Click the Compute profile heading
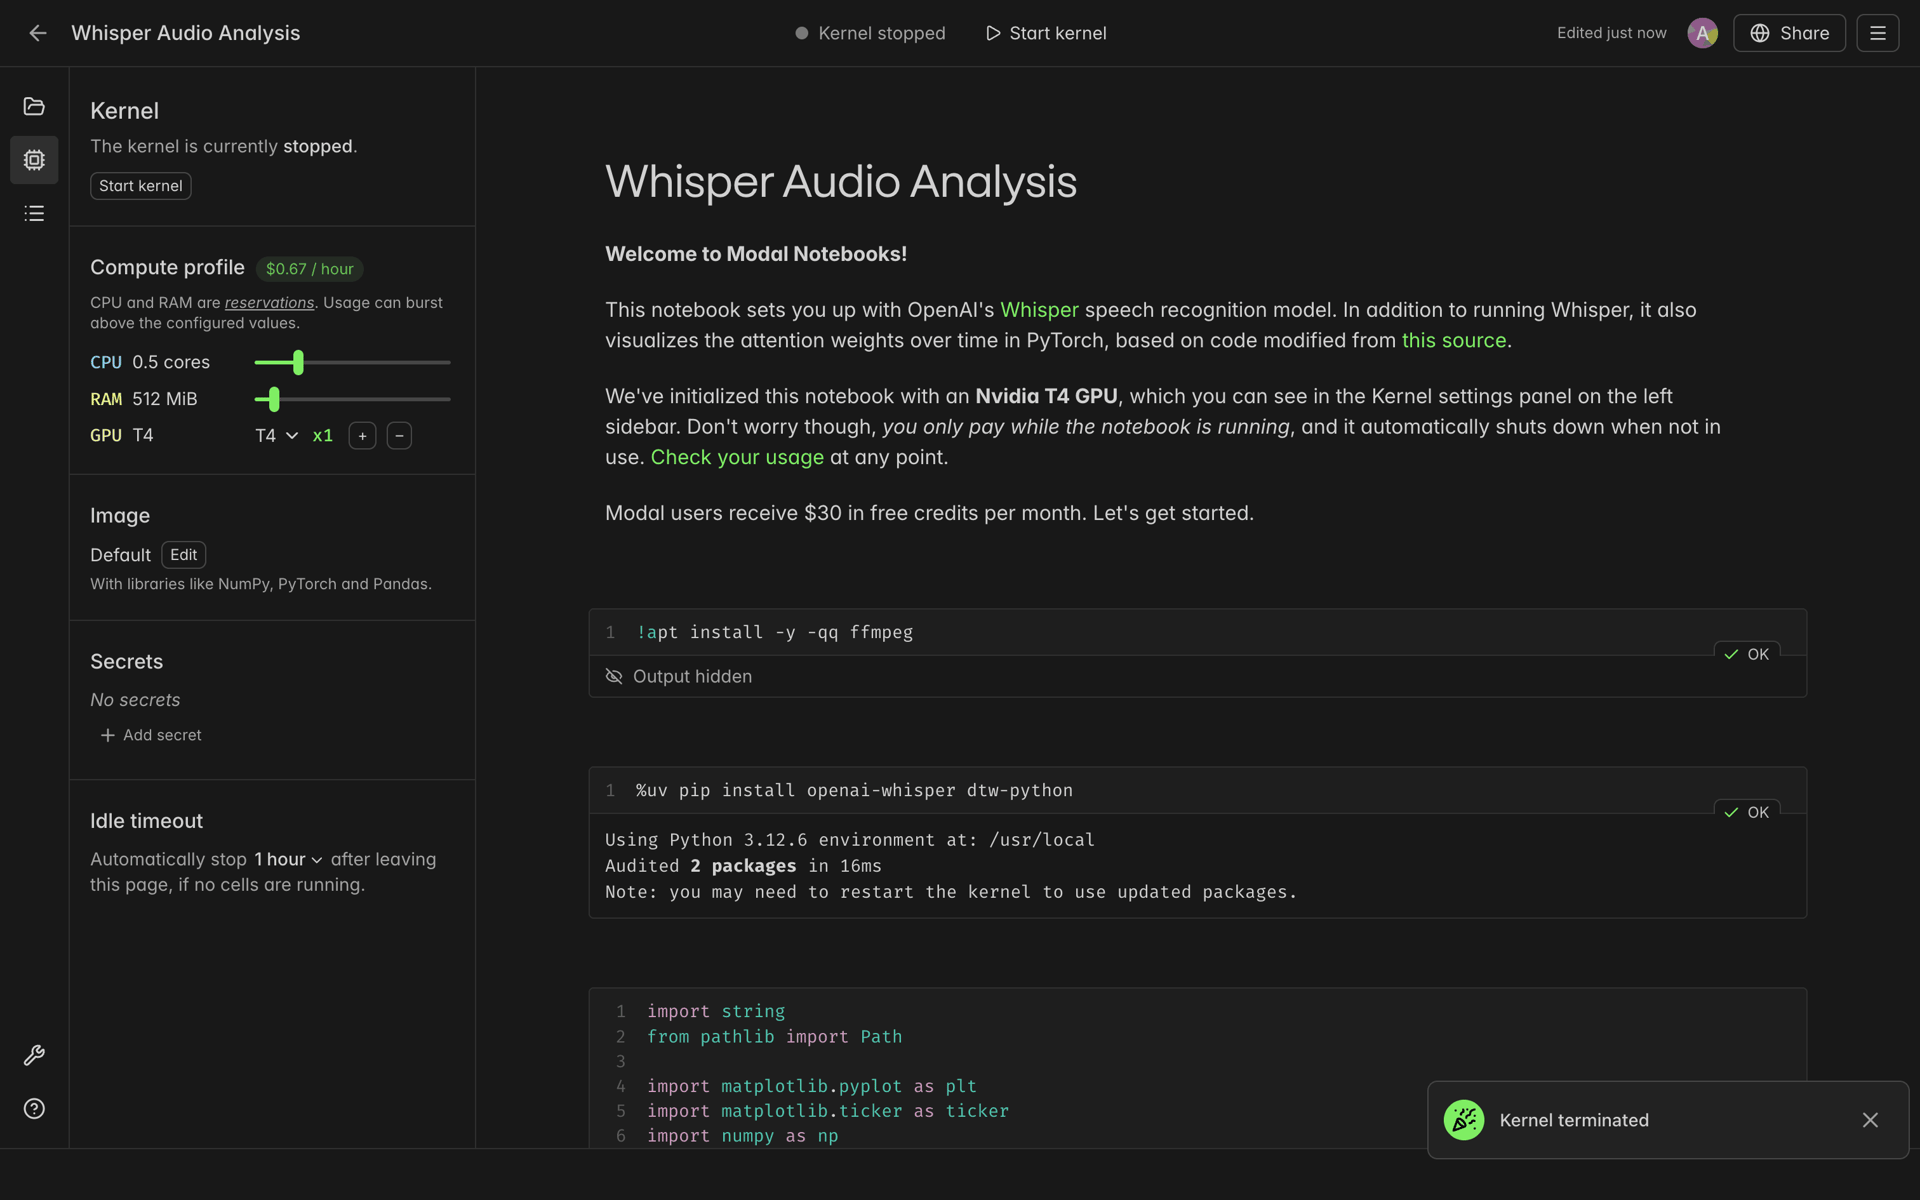The width and height of the screenshot is (1920, 1200). [x=167, y=268]
